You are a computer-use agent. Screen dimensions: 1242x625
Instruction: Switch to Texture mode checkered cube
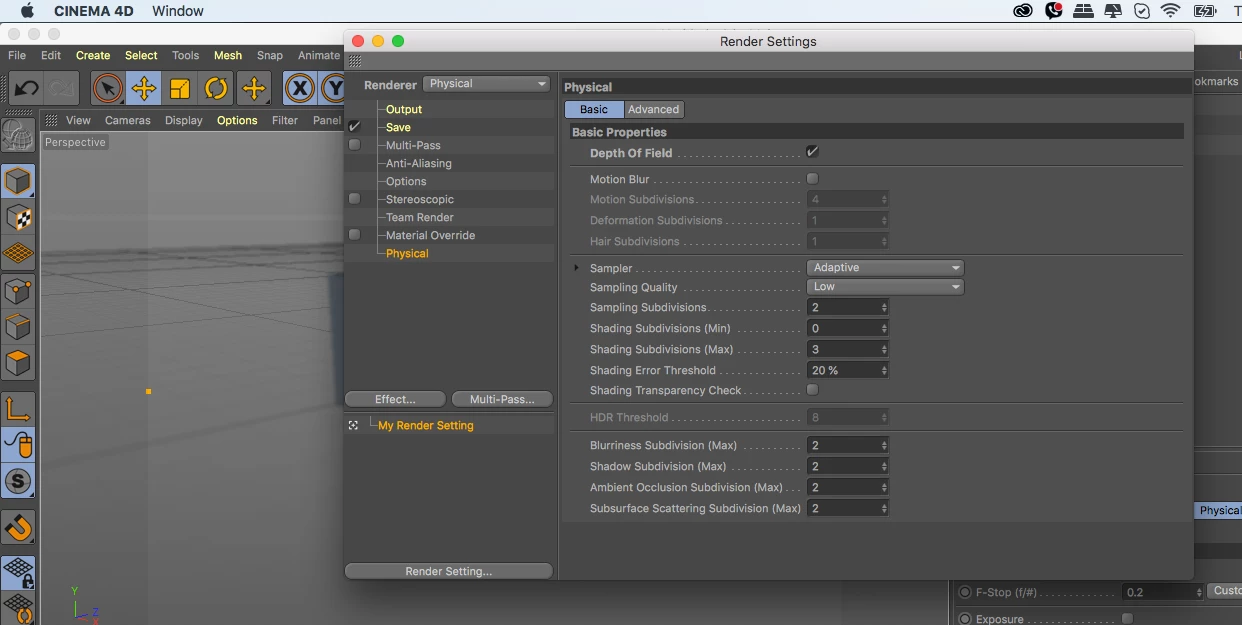point(18,218)
